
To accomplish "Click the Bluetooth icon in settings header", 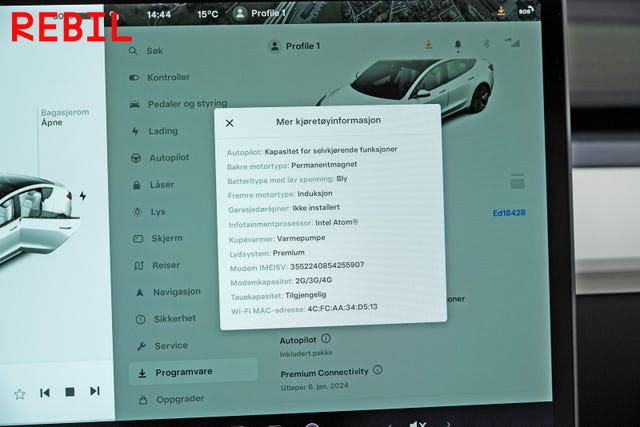I will (486, 43).
